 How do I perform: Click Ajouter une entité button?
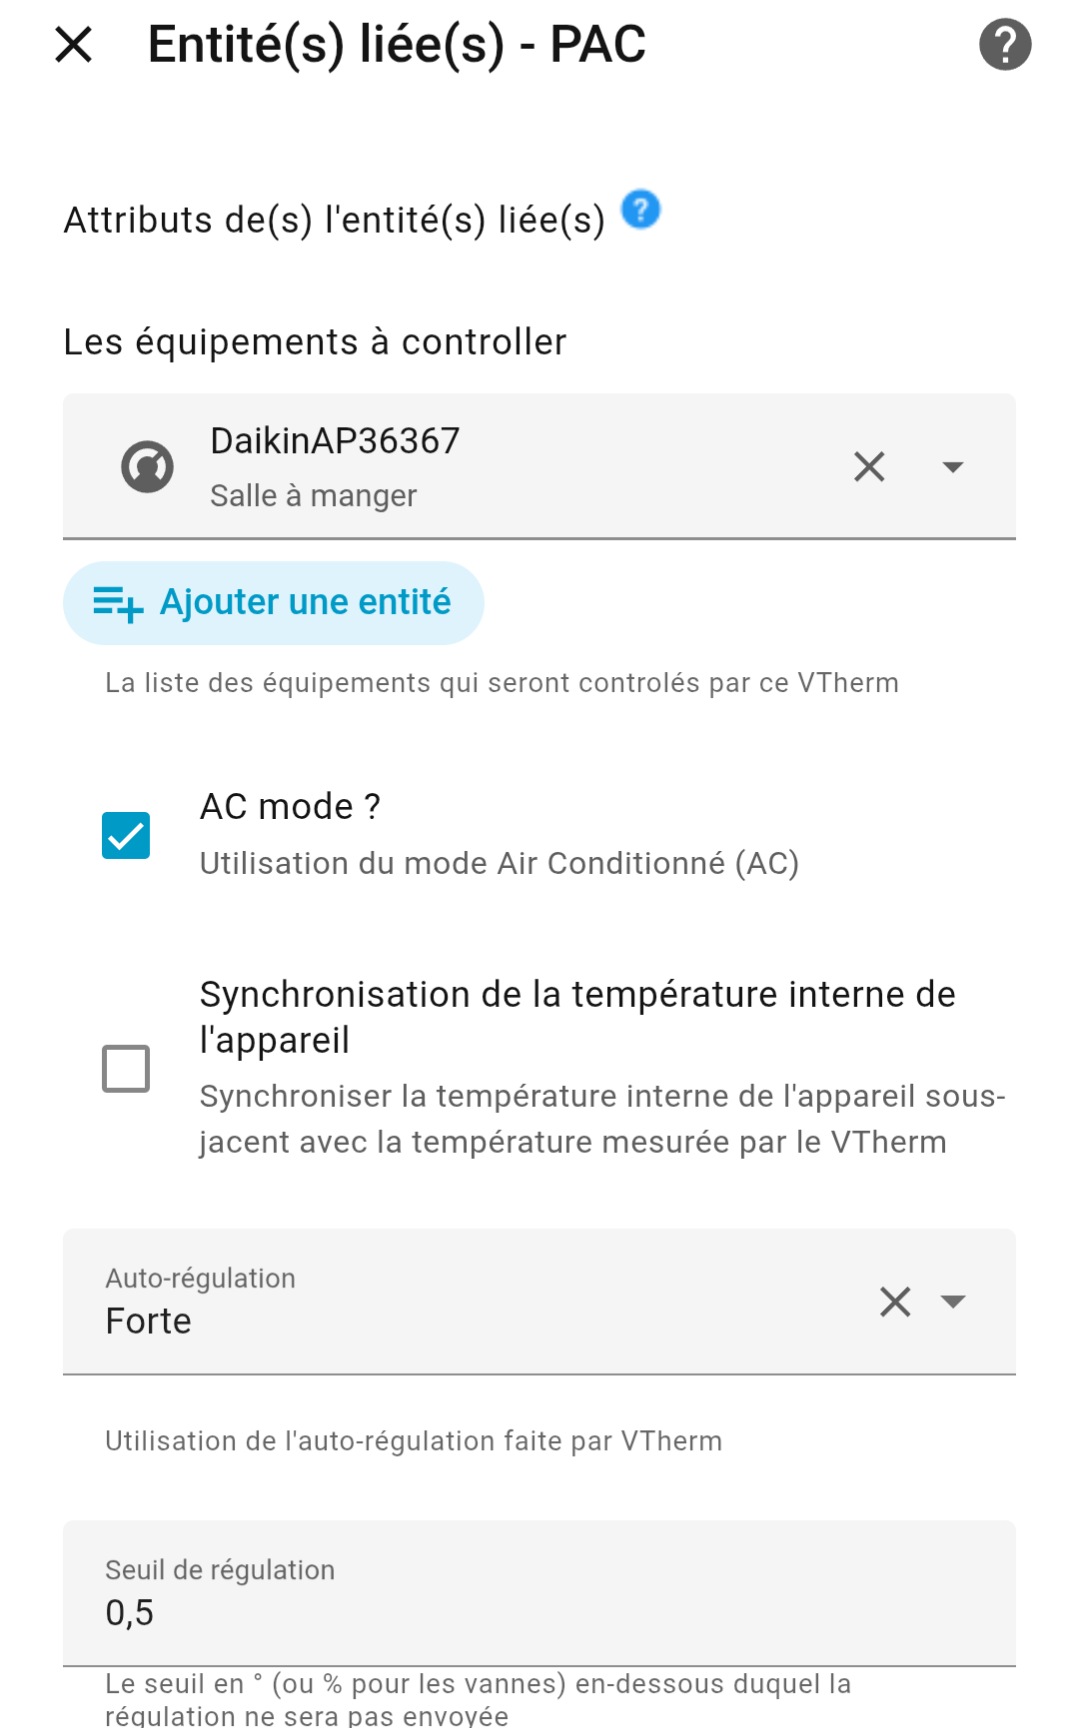click(x=304, y=603)
